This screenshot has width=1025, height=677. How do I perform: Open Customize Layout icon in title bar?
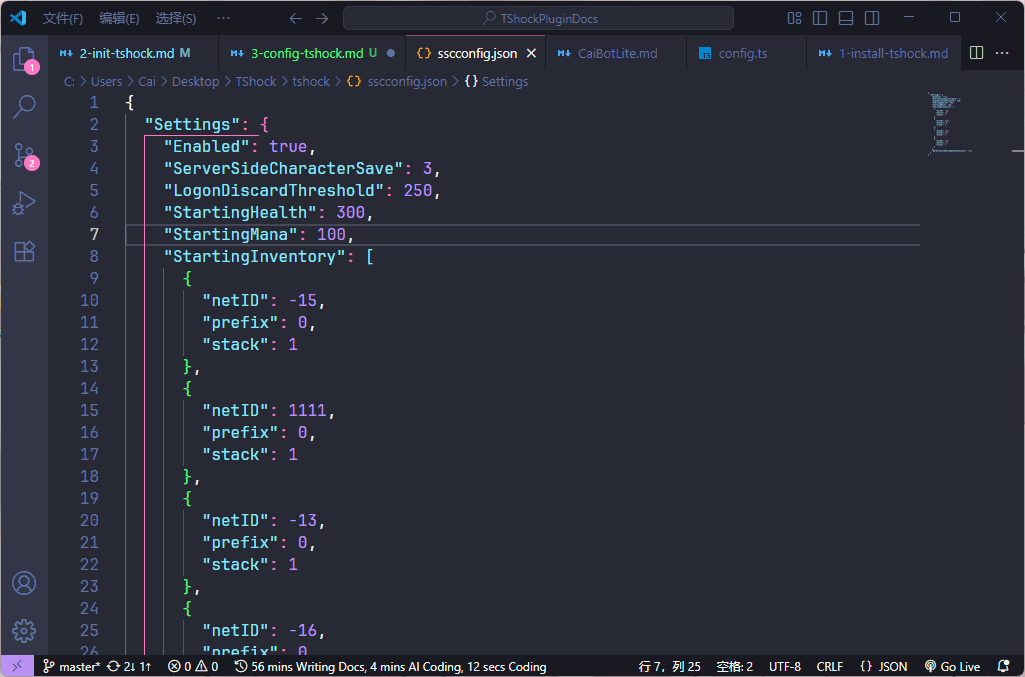794,18
